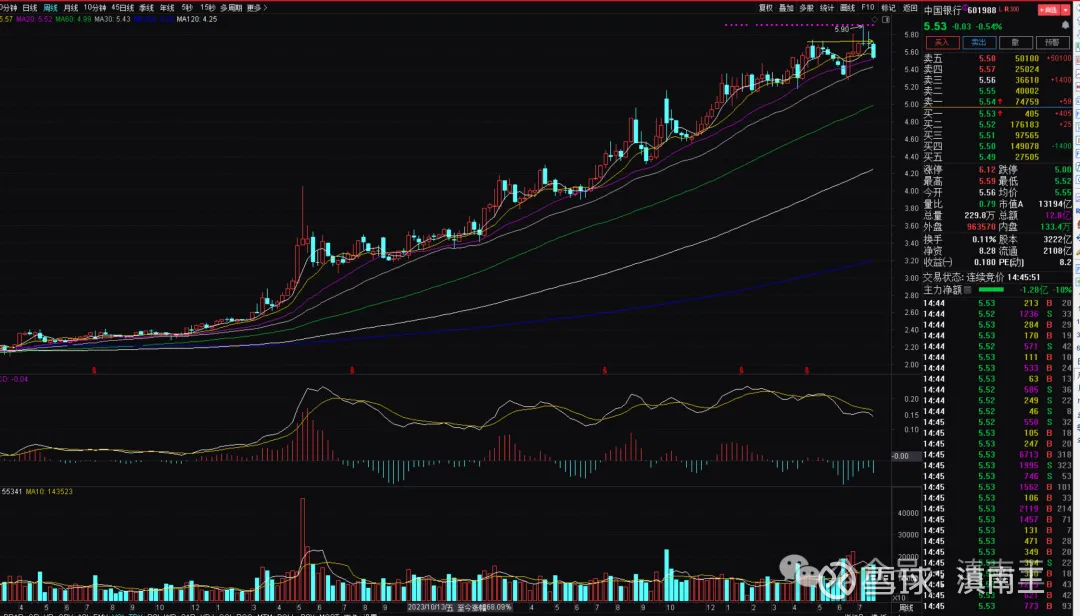
Task: Click the 卖四 price 5.57
Action: point(987,69)
